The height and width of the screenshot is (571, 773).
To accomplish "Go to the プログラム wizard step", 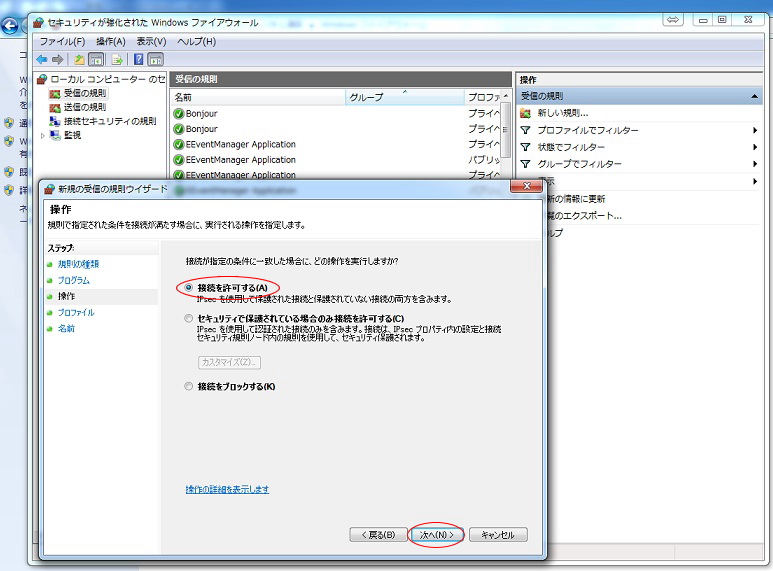I will [x=74, y=280].
